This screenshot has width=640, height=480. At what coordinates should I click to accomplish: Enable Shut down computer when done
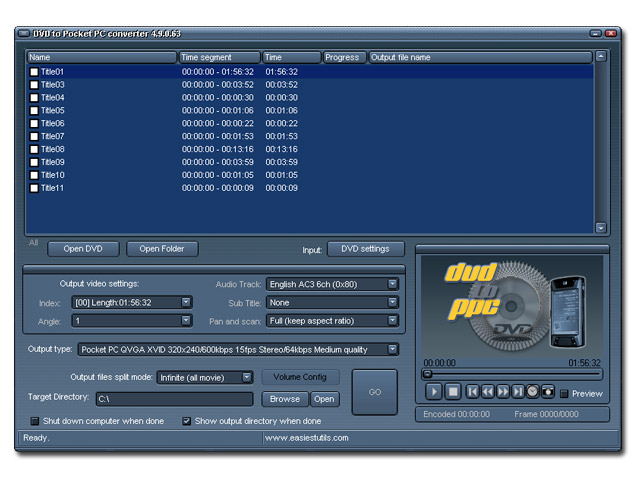(35, 421)
